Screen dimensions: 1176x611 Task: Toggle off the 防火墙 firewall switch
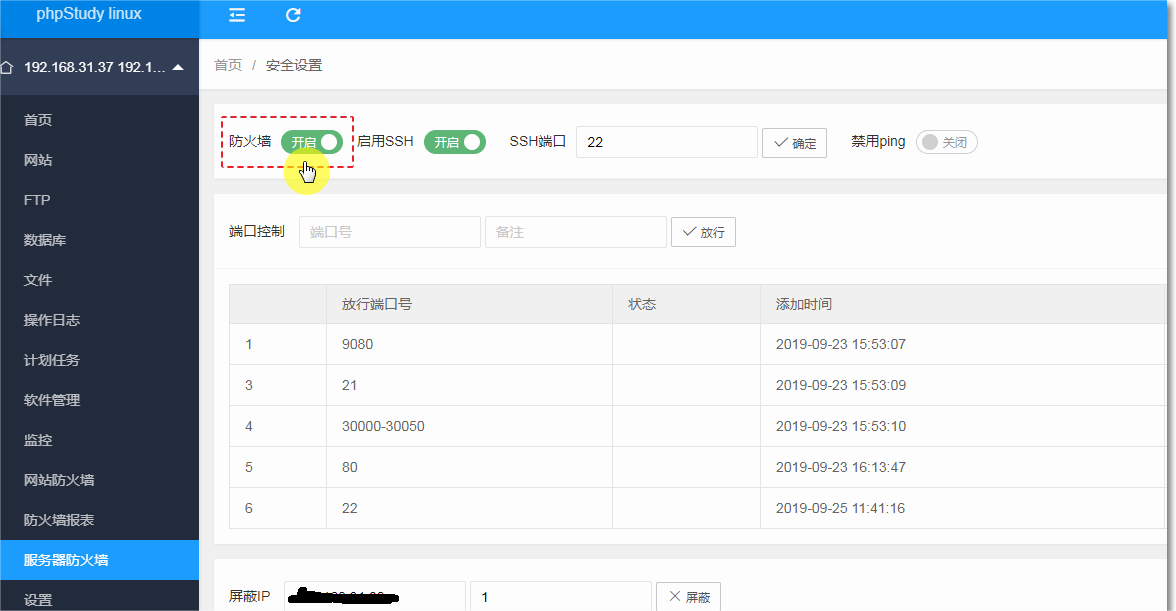313,141
